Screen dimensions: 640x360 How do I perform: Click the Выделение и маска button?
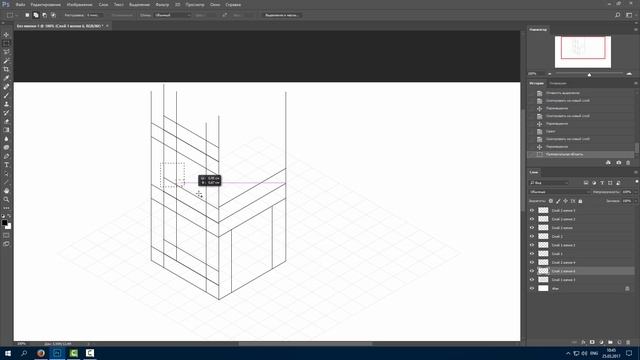[282, 15]
